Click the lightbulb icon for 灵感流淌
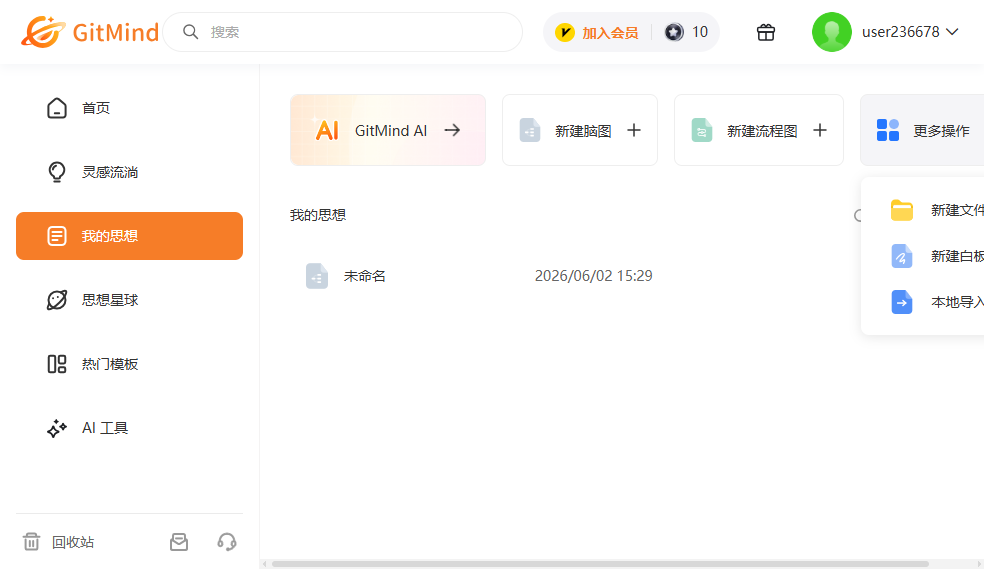Screen dimensions: 984x569 (x=57, y=172)
